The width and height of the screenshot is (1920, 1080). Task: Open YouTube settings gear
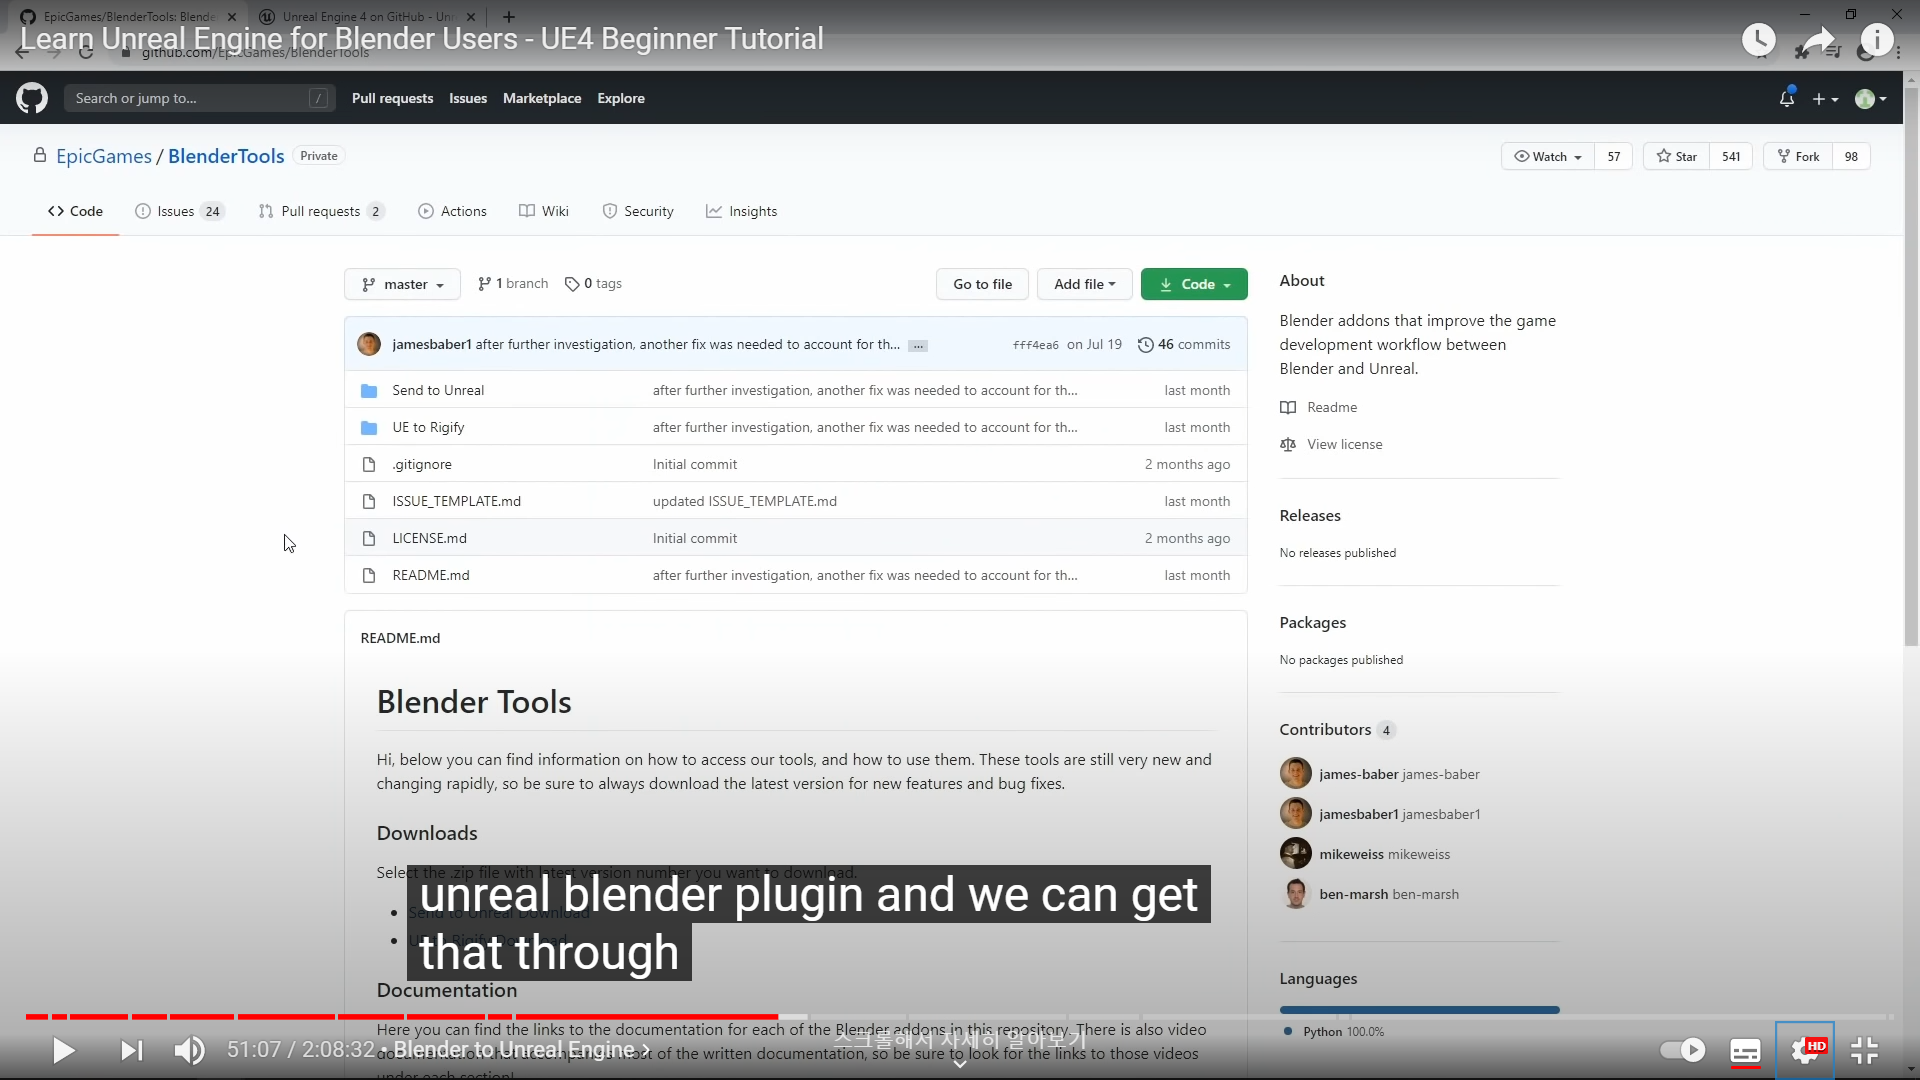(x=1805, y=1050)
